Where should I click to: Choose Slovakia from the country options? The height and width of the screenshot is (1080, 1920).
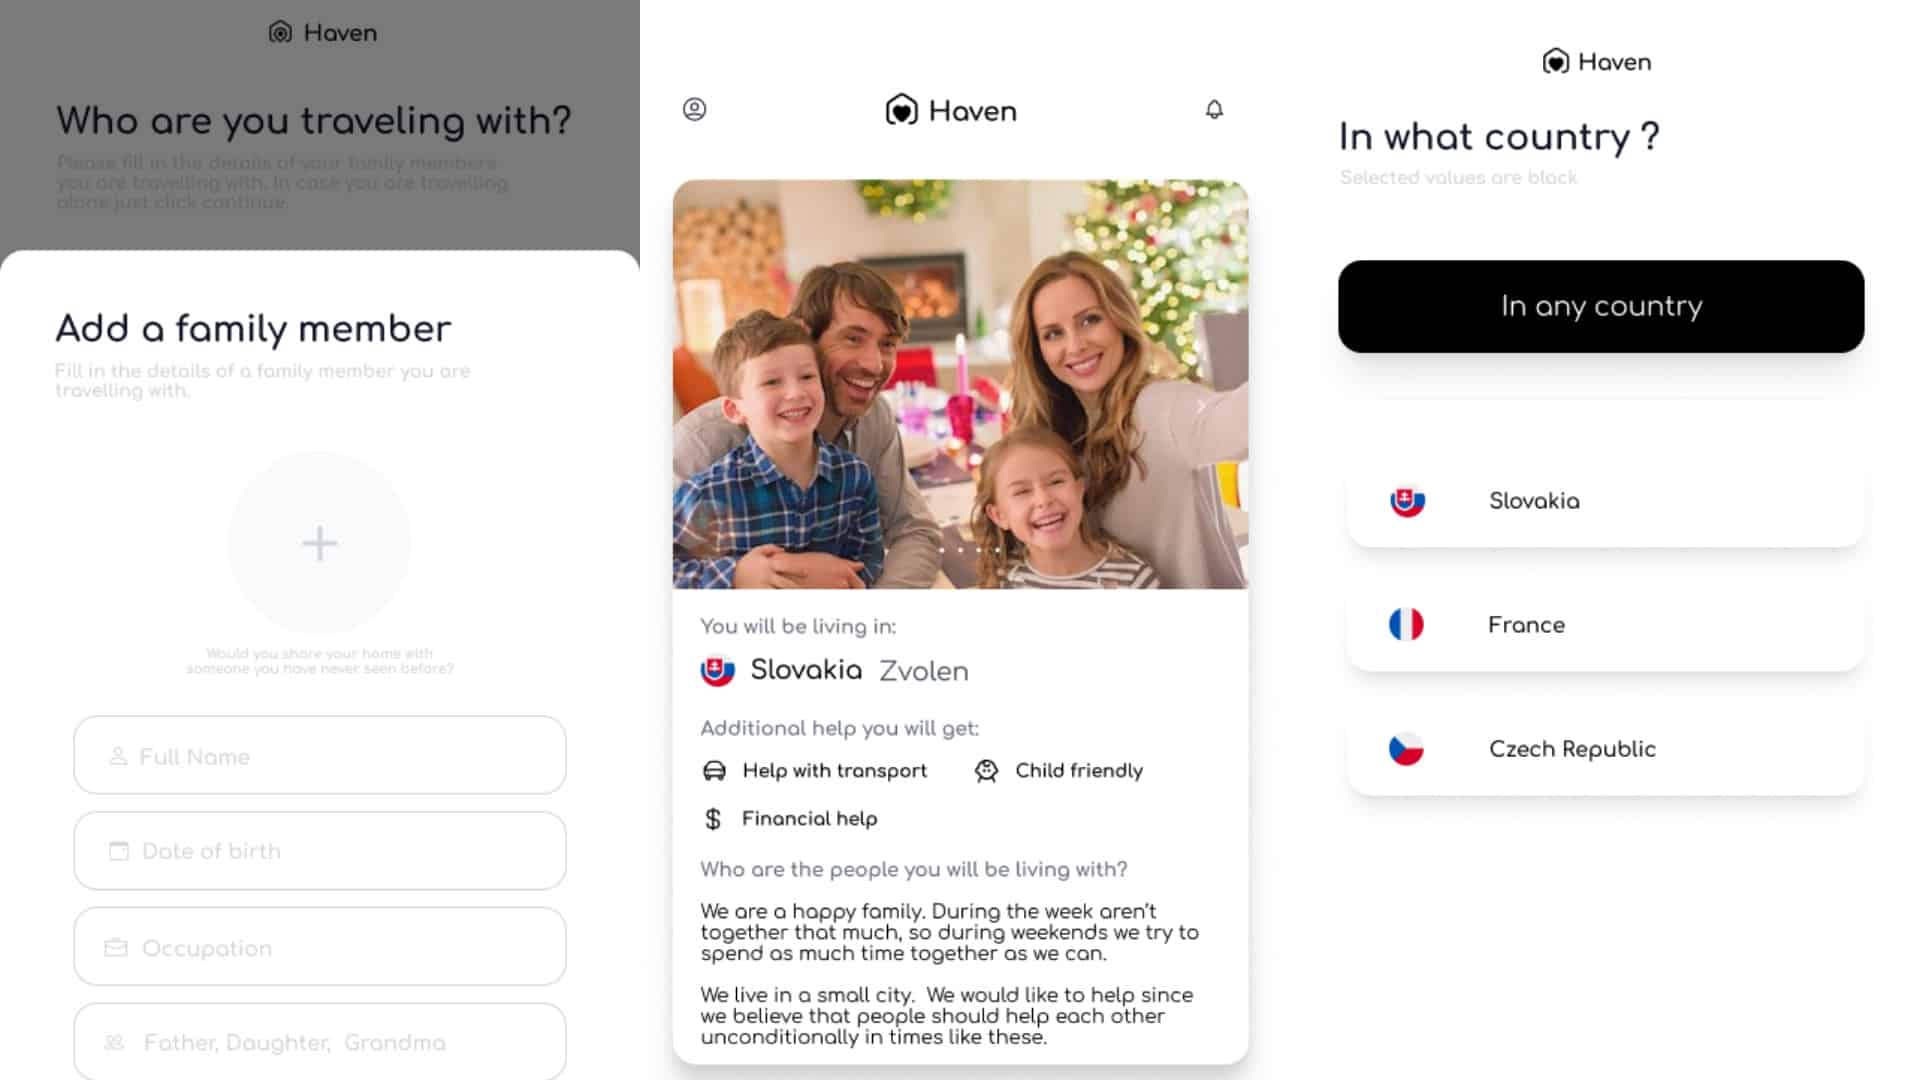[1605, 501]
